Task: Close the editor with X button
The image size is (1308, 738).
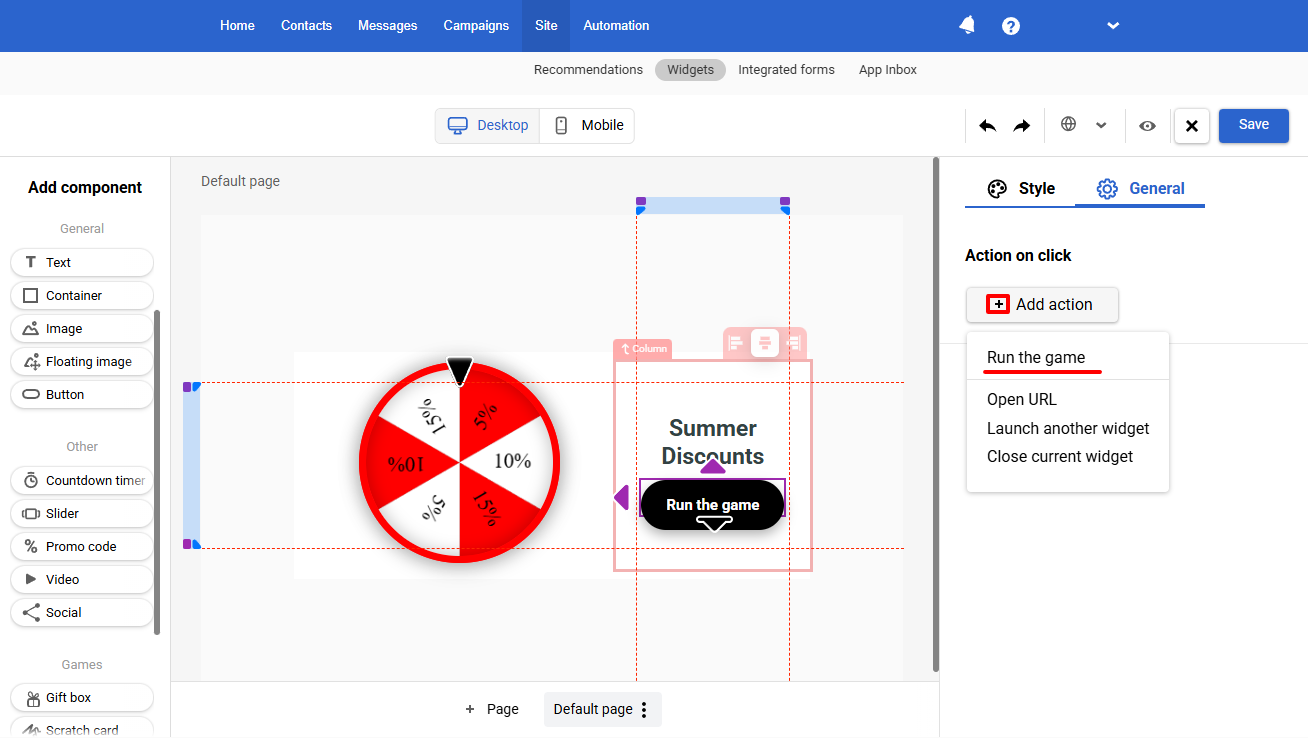Action: [1192, 126]
